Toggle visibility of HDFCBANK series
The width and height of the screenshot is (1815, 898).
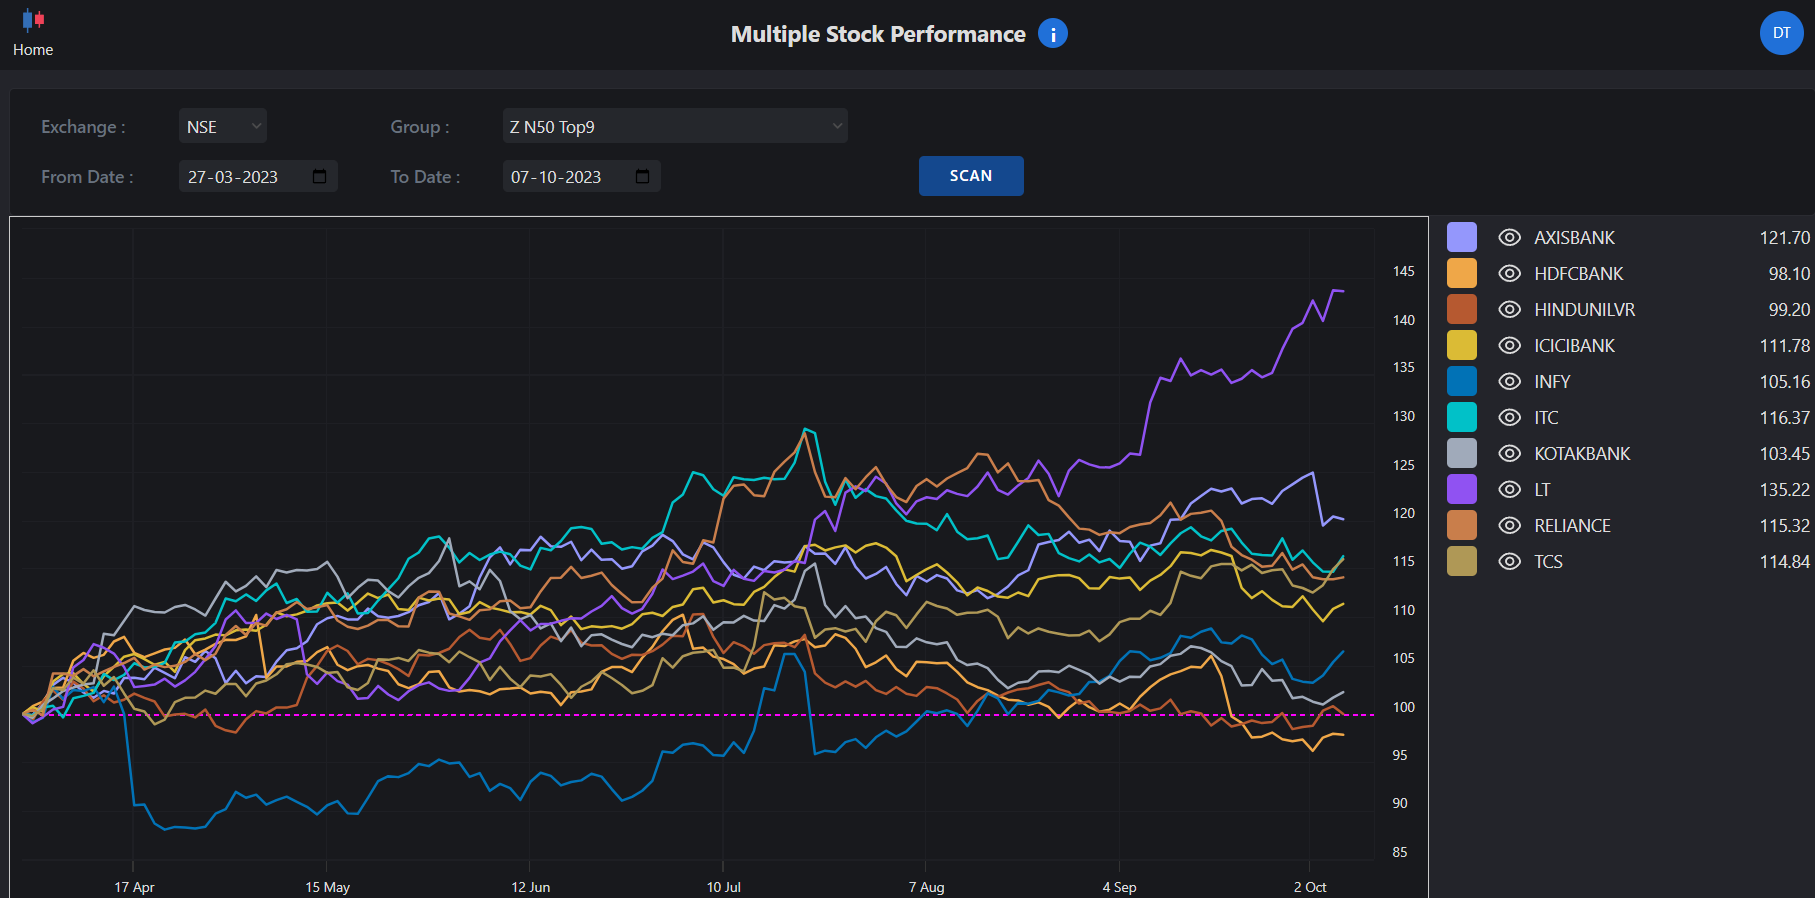point(1509,274)
